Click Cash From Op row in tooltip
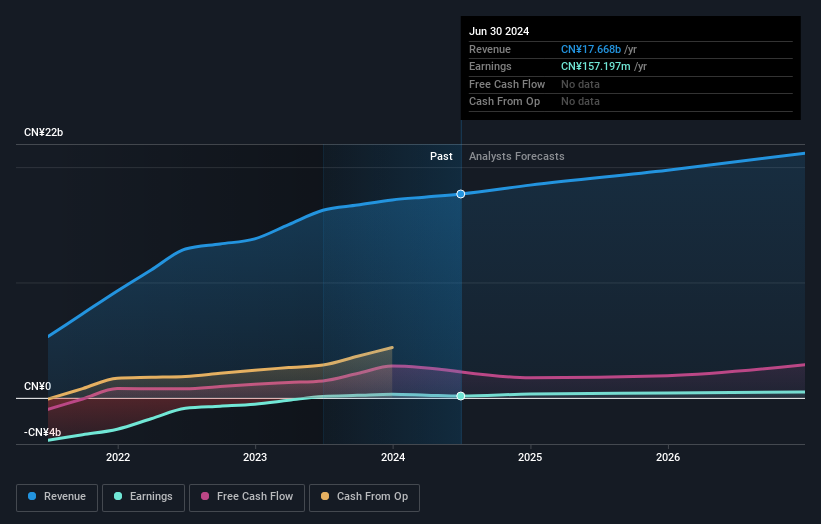This screenshot has width=821, height=524. 630,102
